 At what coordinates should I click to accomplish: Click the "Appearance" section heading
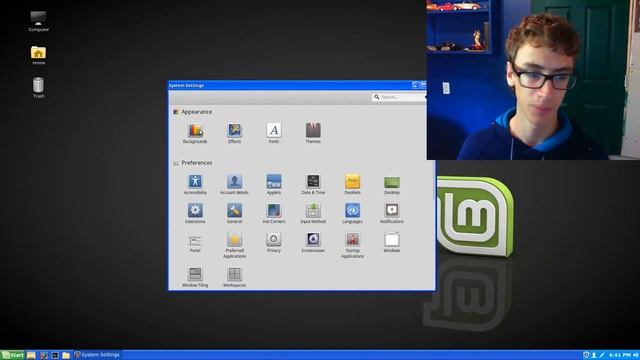197,112
